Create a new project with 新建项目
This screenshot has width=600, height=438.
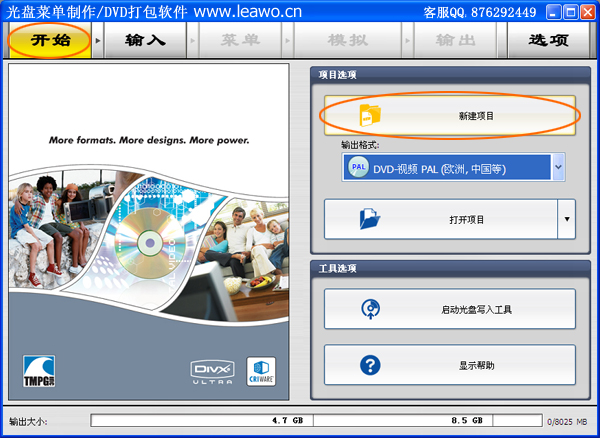pos(450,115)
